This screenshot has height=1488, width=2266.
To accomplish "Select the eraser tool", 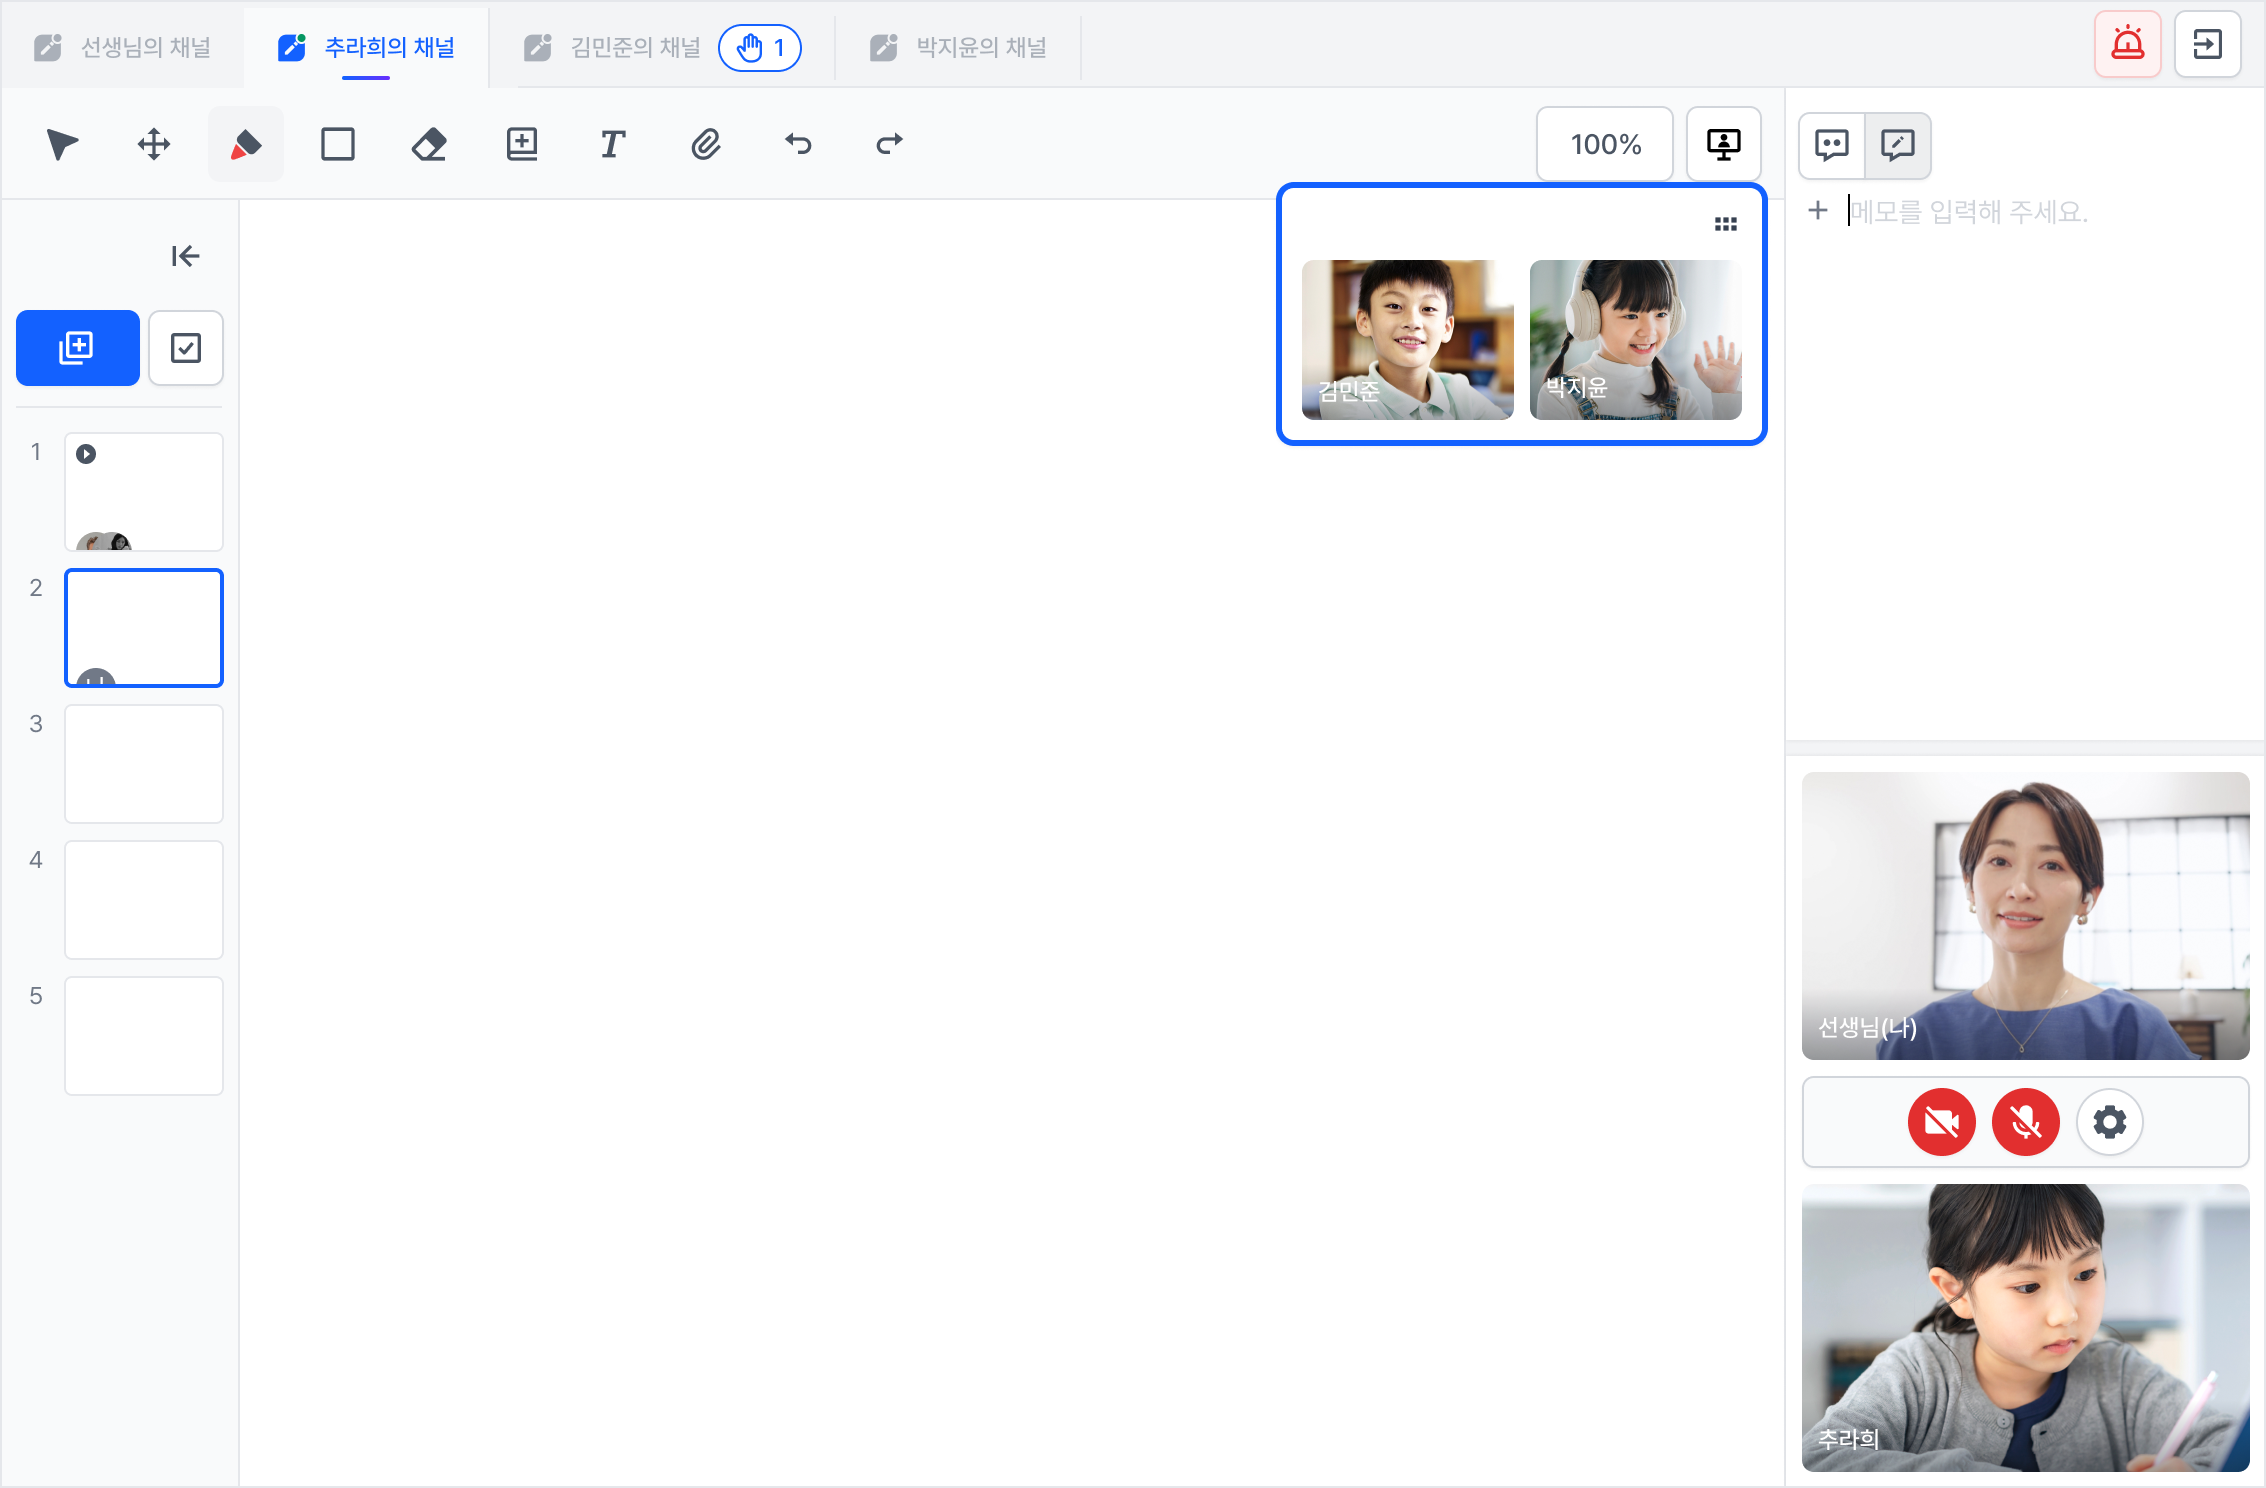I will point(430,144).
